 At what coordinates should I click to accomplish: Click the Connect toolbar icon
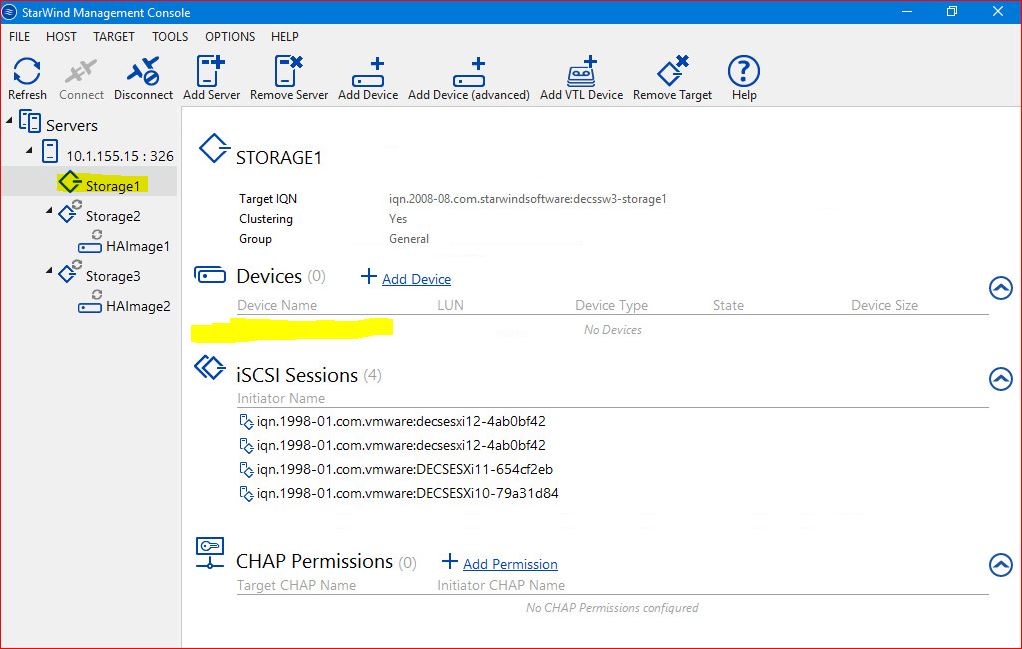81,71
